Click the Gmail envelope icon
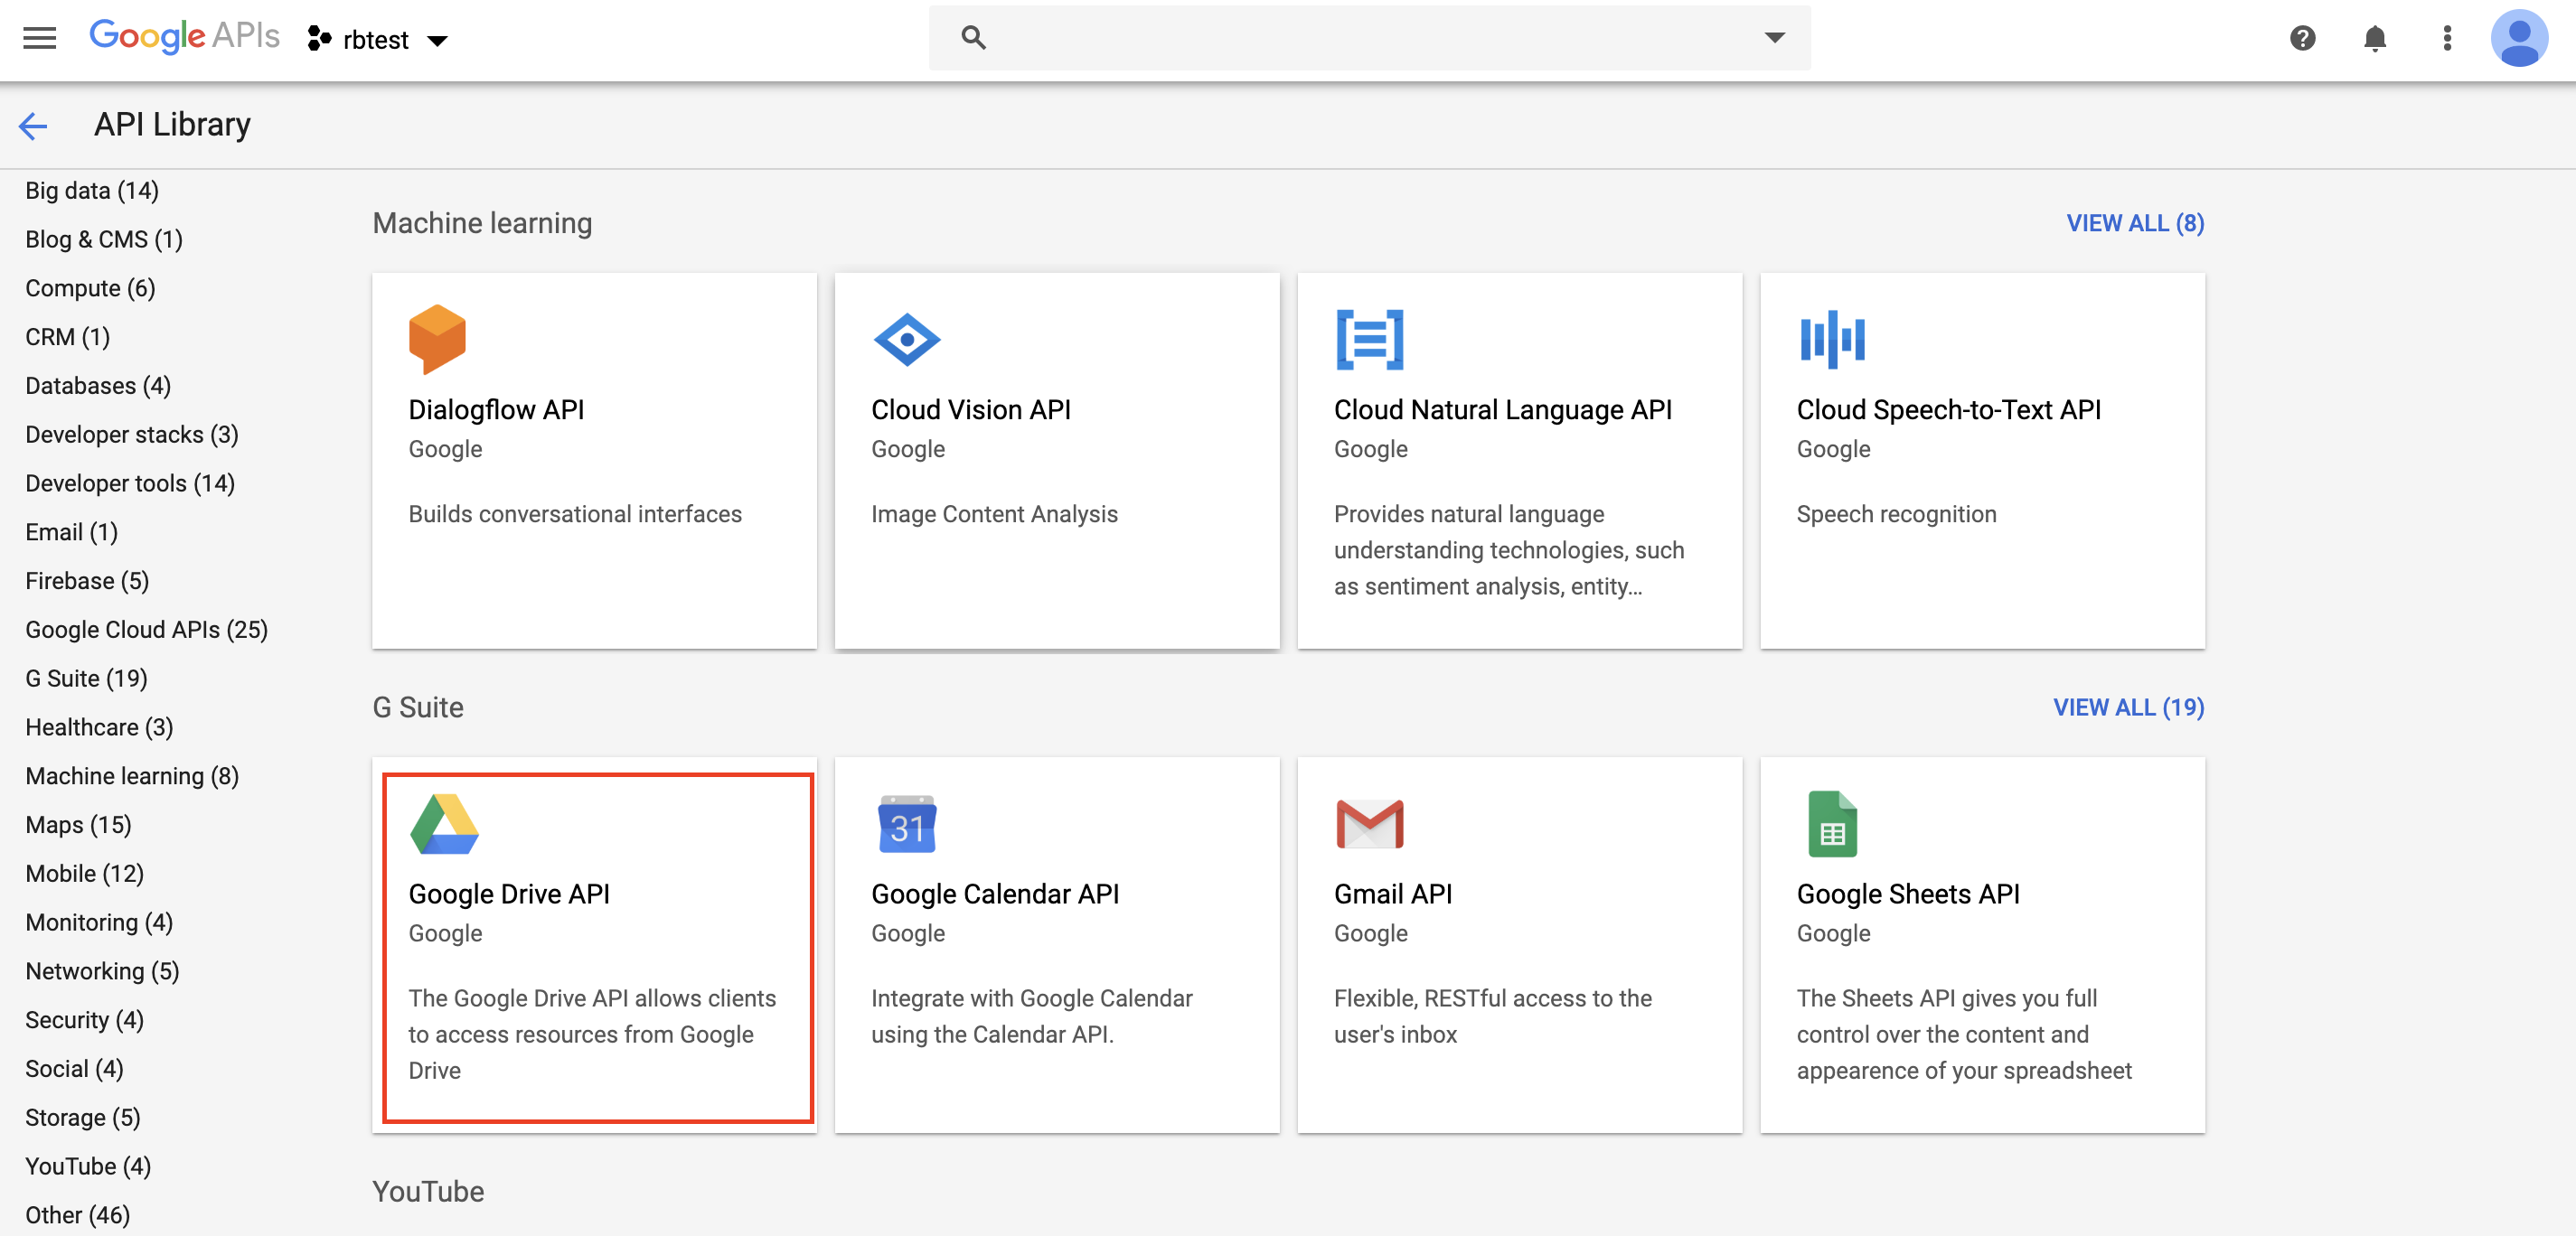 [1369, 824]
